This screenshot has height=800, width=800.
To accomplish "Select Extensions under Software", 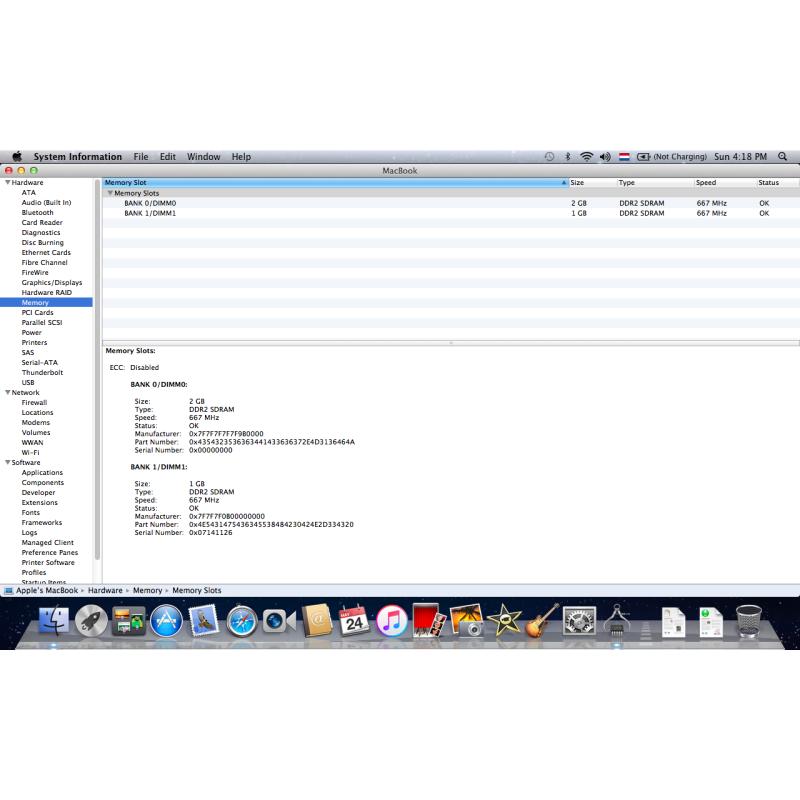I will (x=40, y=503).
